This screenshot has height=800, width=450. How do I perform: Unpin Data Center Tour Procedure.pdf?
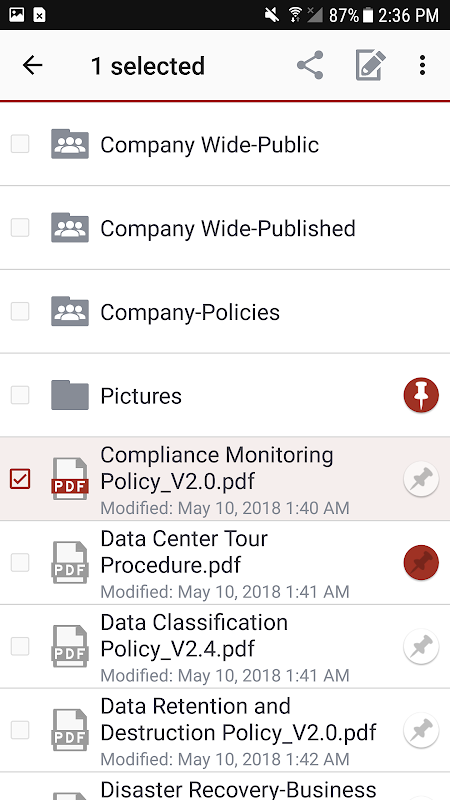(421, 563)
